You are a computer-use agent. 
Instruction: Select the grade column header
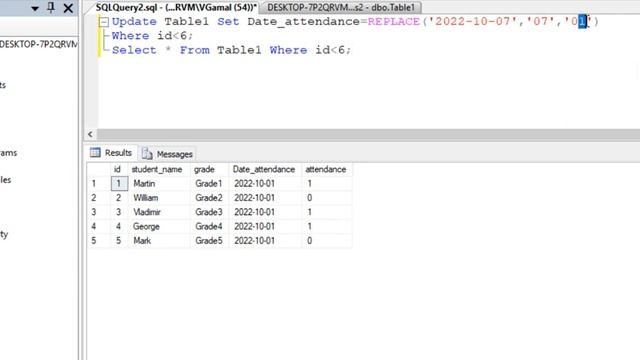click(210, 169)
